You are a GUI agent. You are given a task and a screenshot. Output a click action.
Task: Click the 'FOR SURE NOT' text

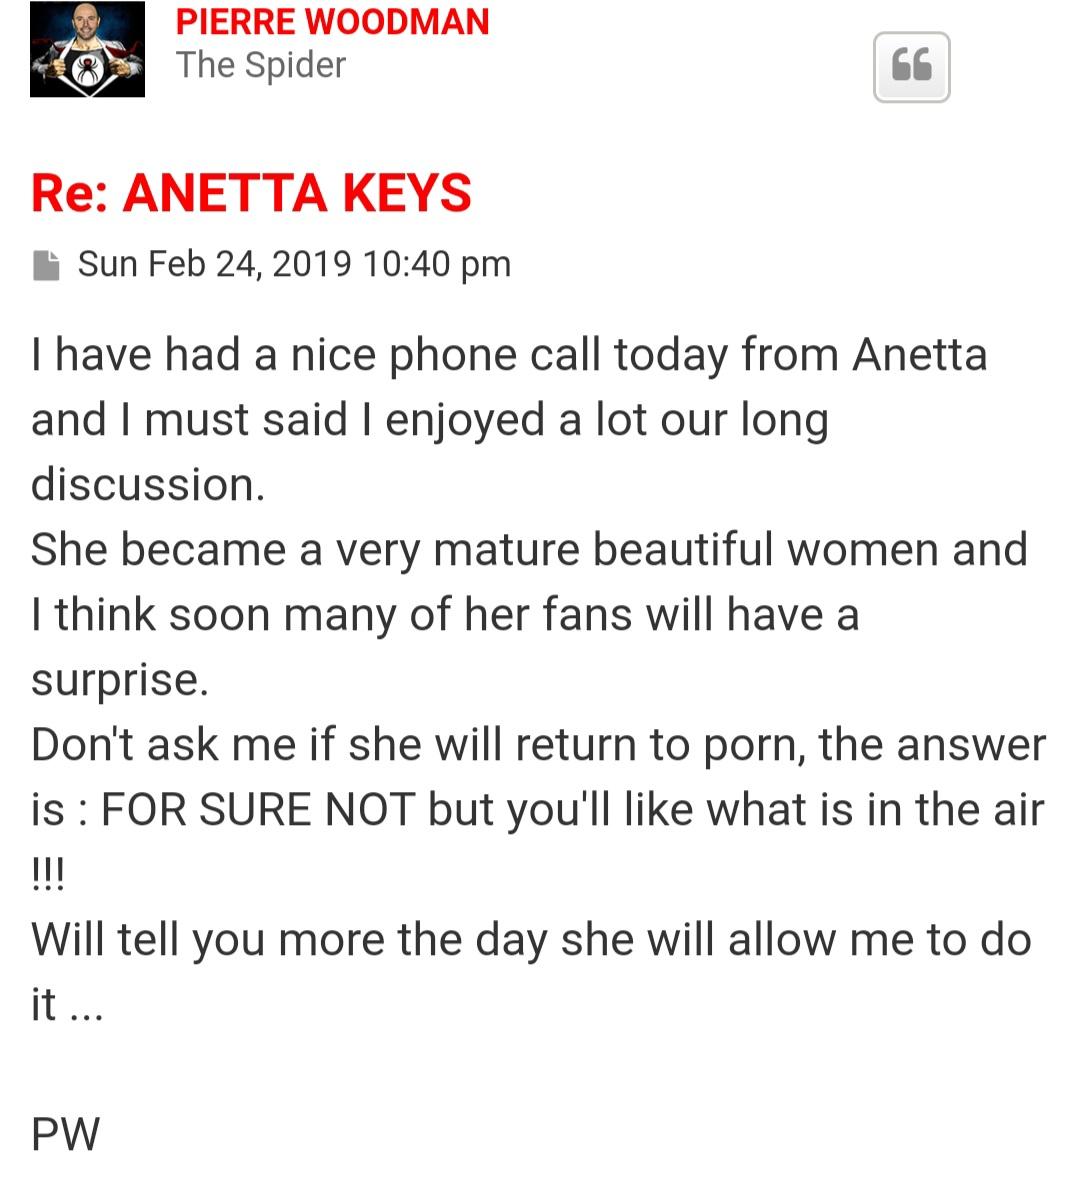(258, 810)
